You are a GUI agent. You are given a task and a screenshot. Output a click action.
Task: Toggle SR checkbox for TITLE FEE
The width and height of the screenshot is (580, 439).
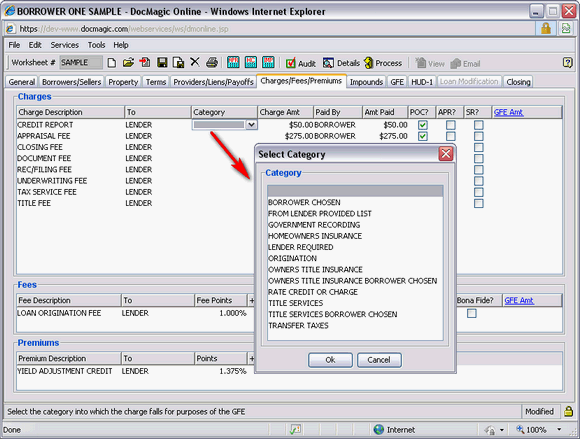point(479,203)
